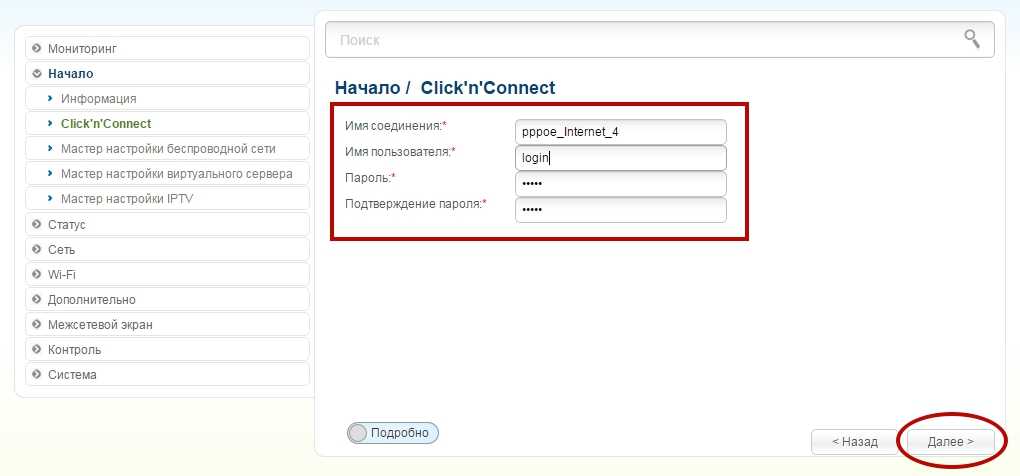
Task: Select Click'n'Connect in the sidebar
Action: point(106,124)
